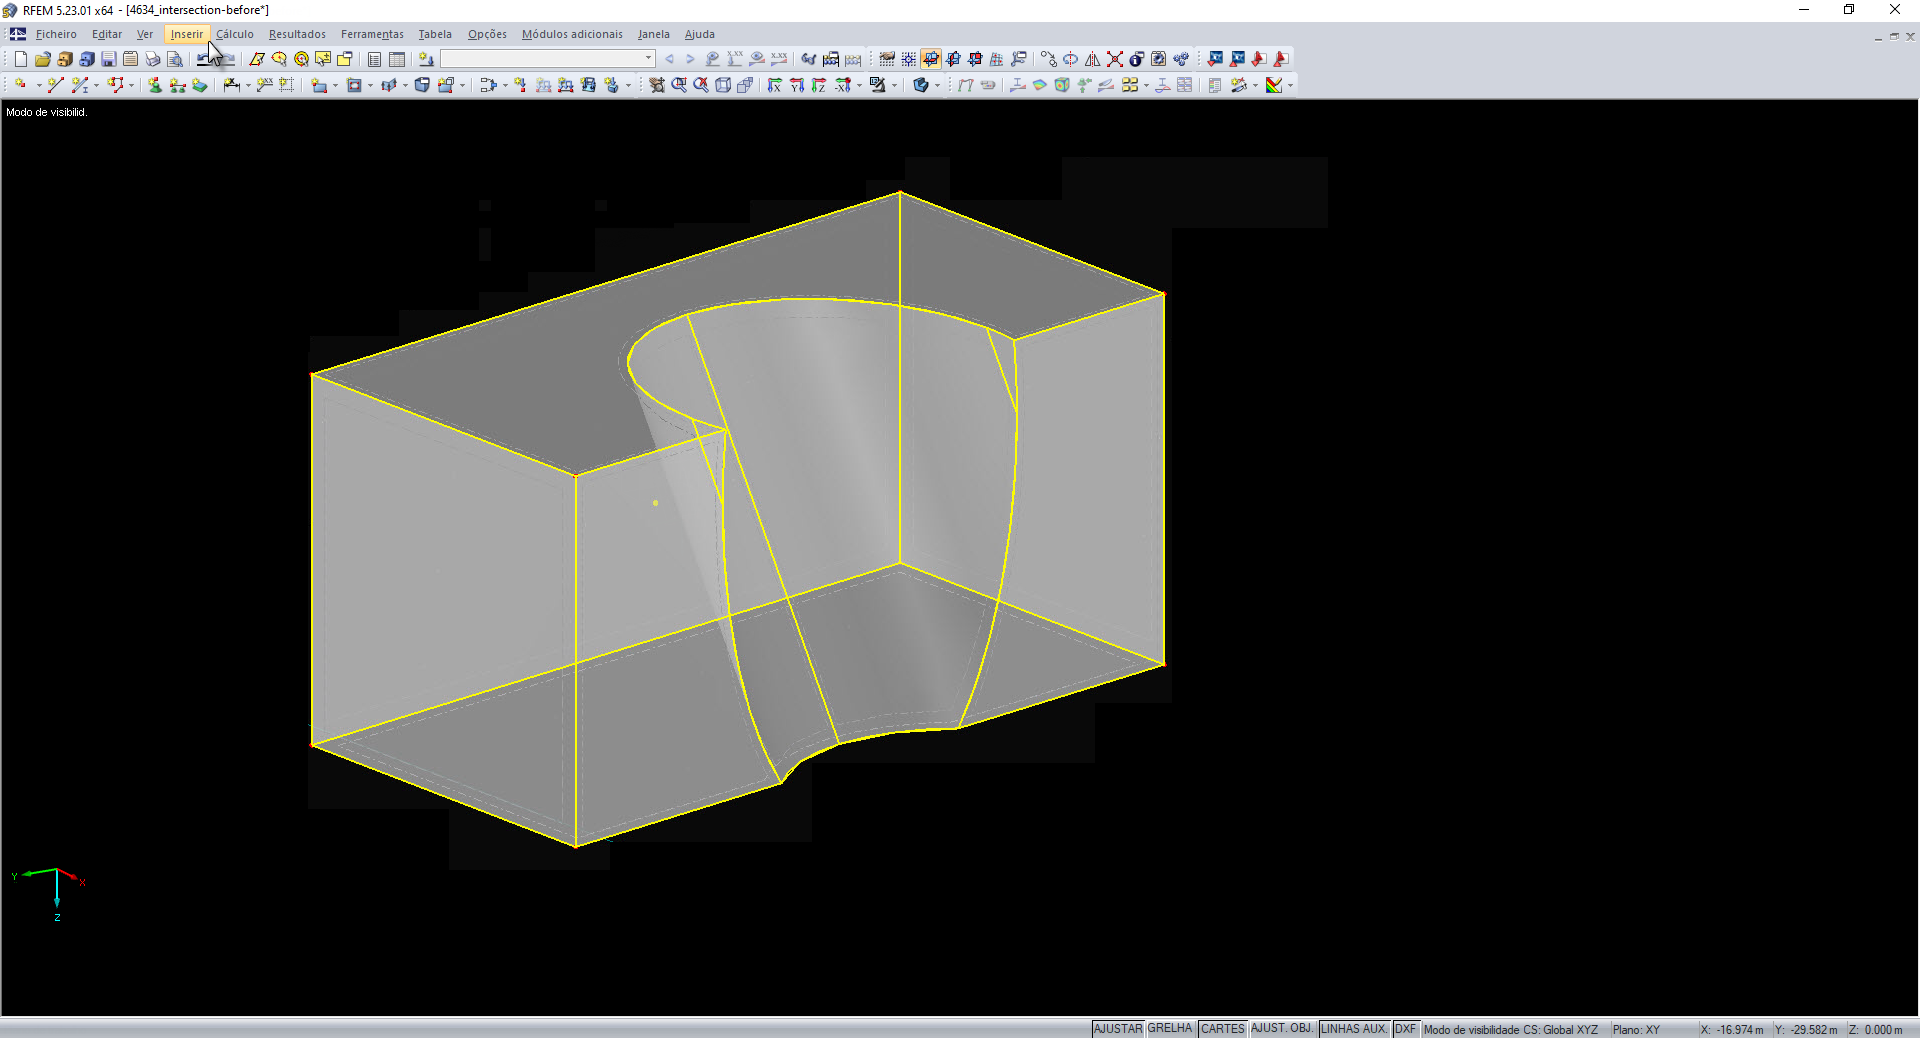1920x1038 pixels.
Task: Toggle LINHAS AUX. guidelines
Action: pos(1354,1029)
